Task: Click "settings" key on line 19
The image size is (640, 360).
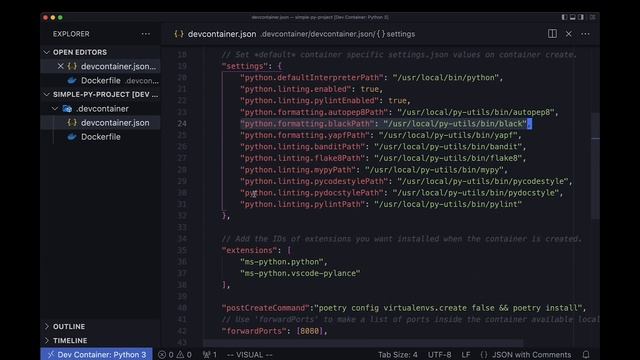Action: (x=245, y=66)
